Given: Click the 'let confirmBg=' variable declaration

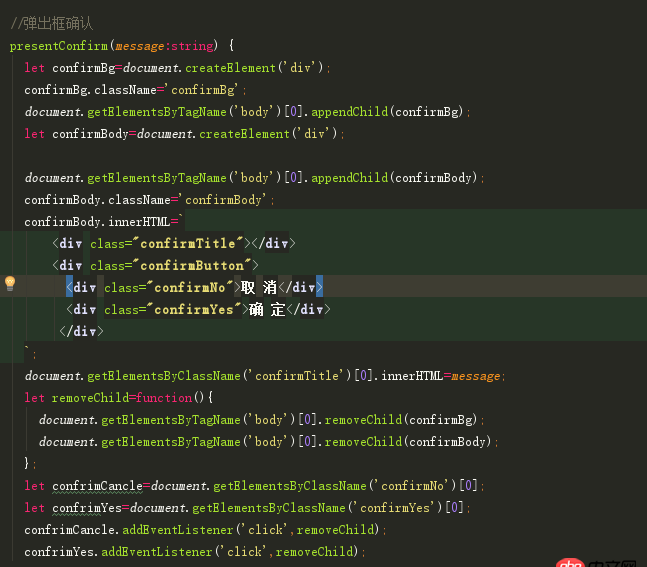Looking at the screenshot, I should click(x=73, y=68).
